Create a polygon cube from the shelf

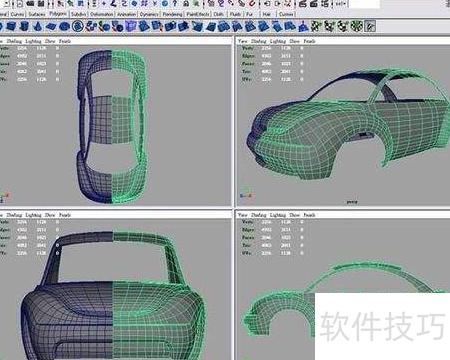[x=11, y=26]
